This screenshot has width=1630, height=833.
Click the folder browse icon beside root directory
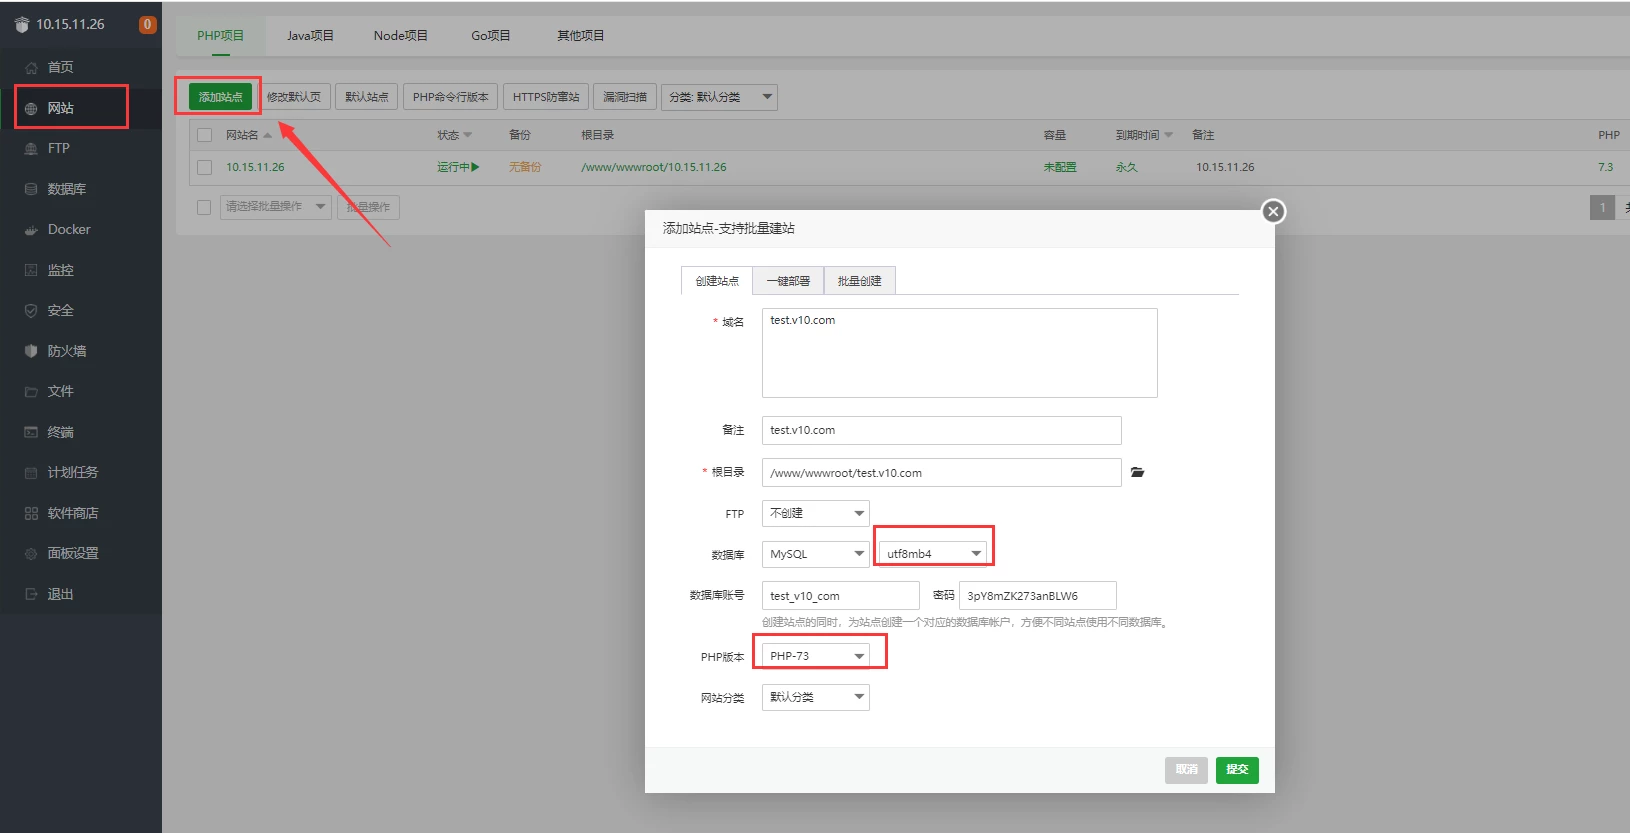[x=1137, y=472]
